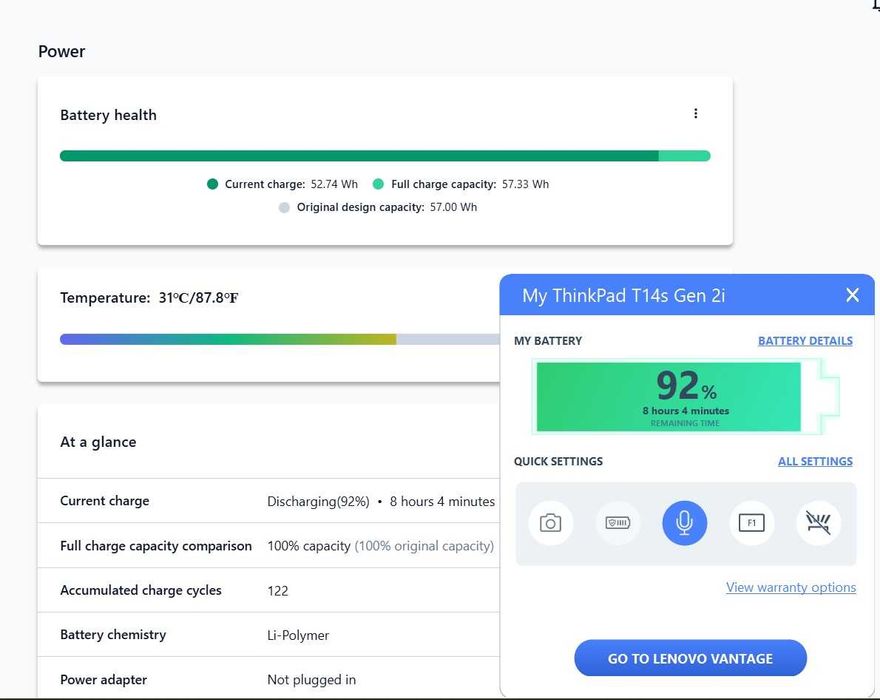
Task: Select the 57.33 Wh full charge value
Action: click(525, 184)
